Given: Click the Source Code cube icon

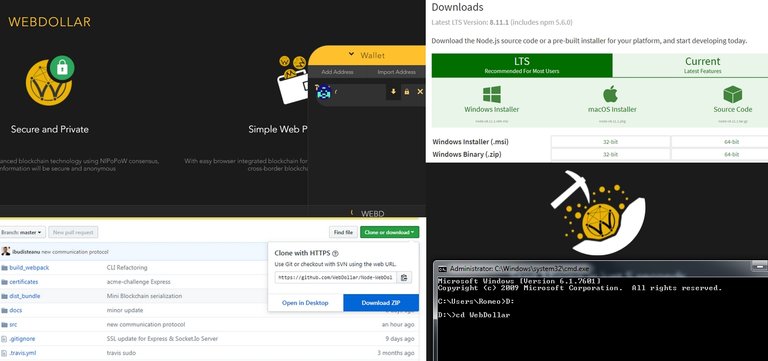Looking at the screenshot, I should 733,94.
